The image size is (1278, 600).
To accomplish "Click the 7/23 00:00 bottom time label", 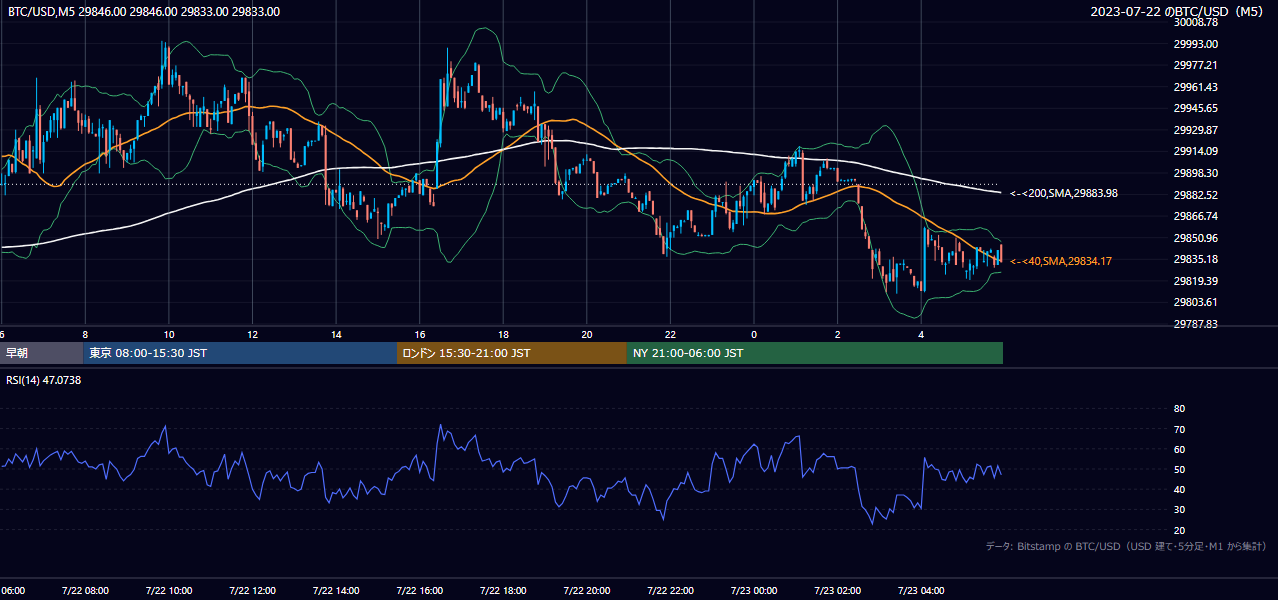I will click(x=754, y=590).
